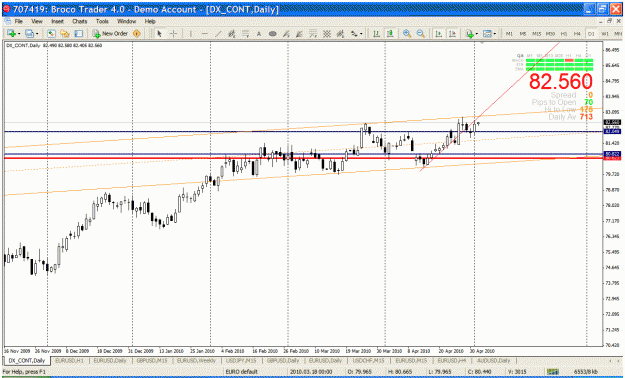Select the Horizontal Line drawing tool
Screen dimensions: 625x378
tap(204, 34)
